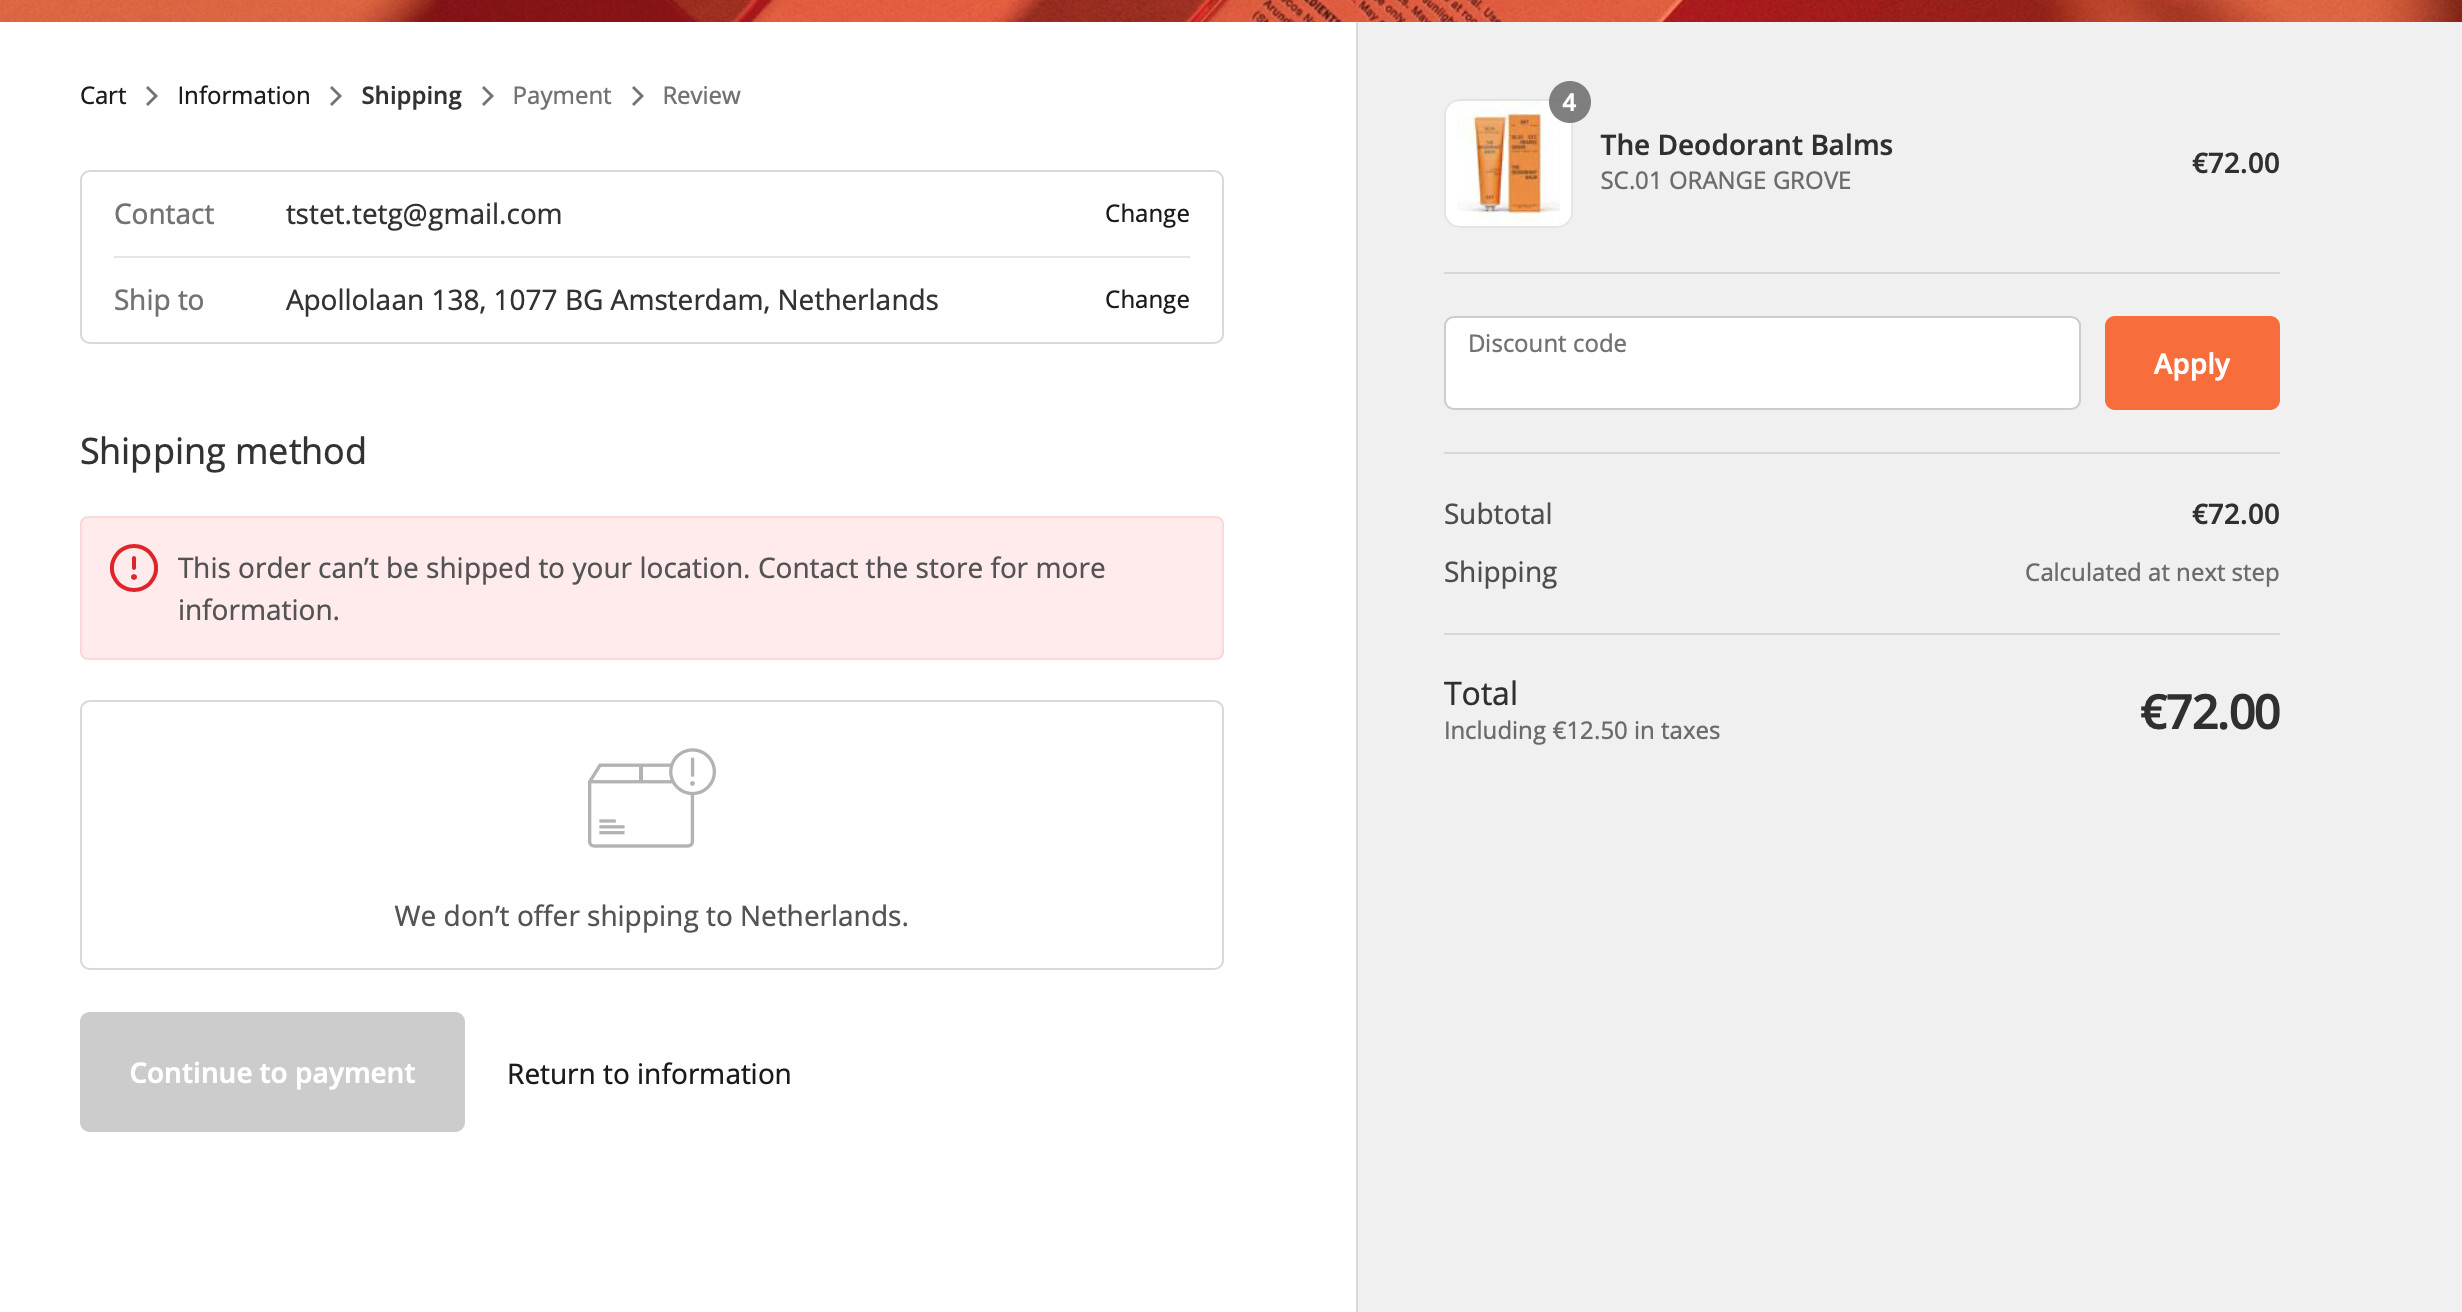Screen dimensions: 2462x1312
Task: Open the Deodorant Balms product thumbnail
Action: point(1507,164)
